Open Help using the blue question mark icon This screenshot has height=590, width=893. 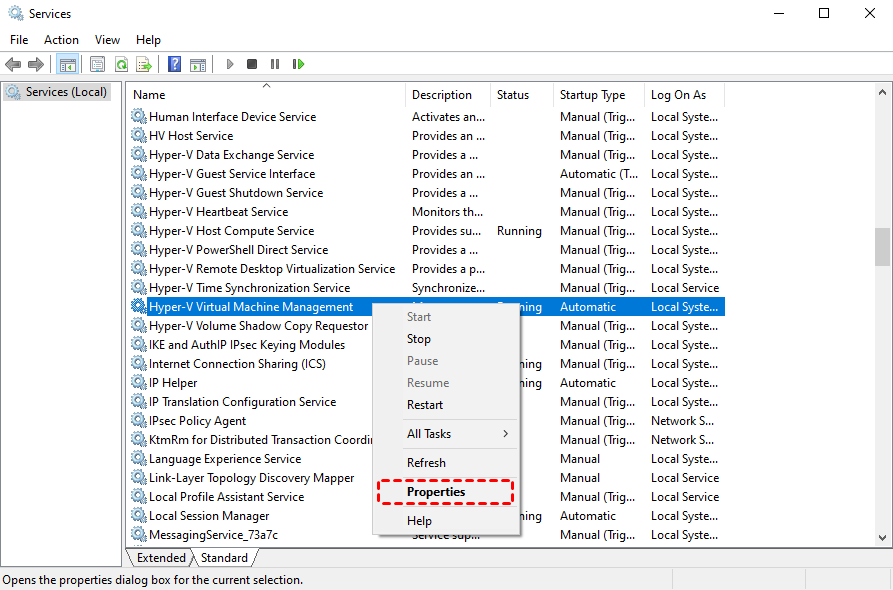[x=173, y=63]
